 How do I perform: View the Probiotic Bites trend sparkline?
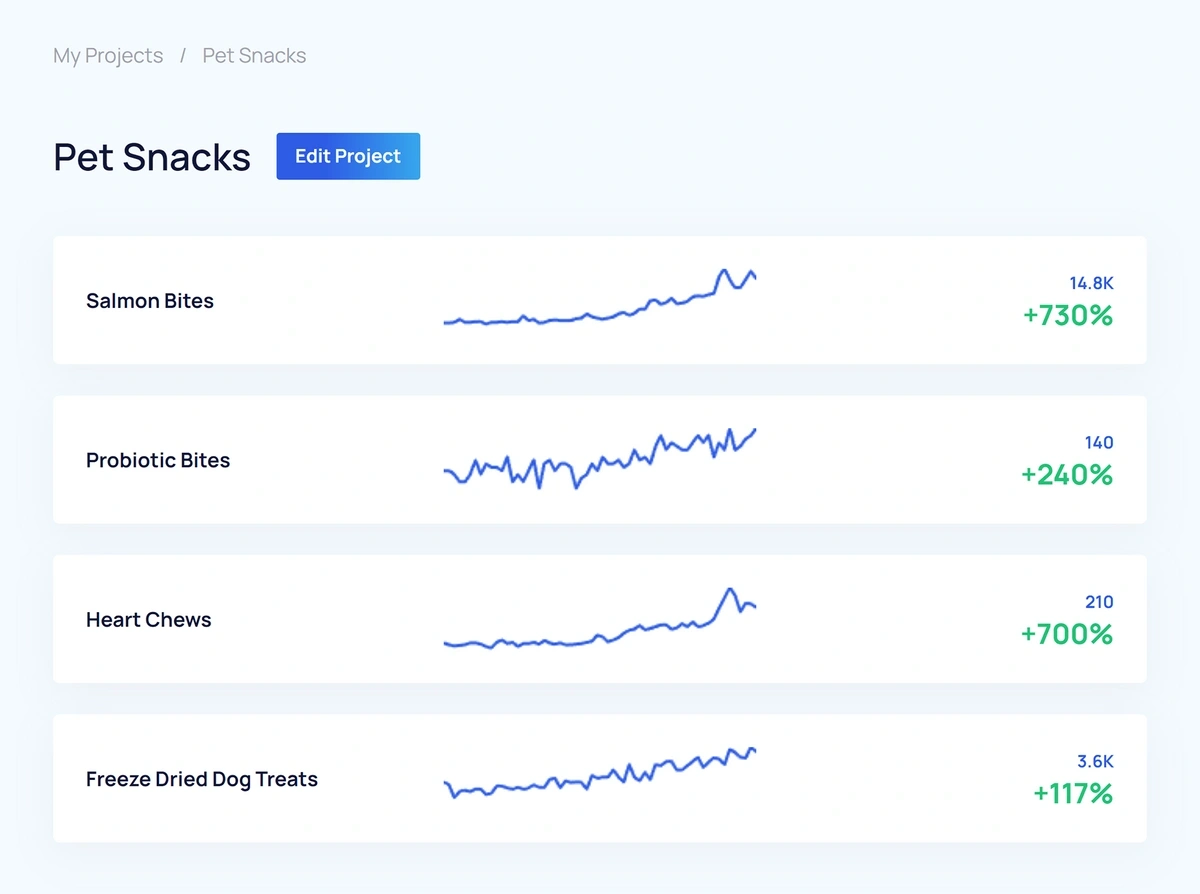tap(600, 458)
